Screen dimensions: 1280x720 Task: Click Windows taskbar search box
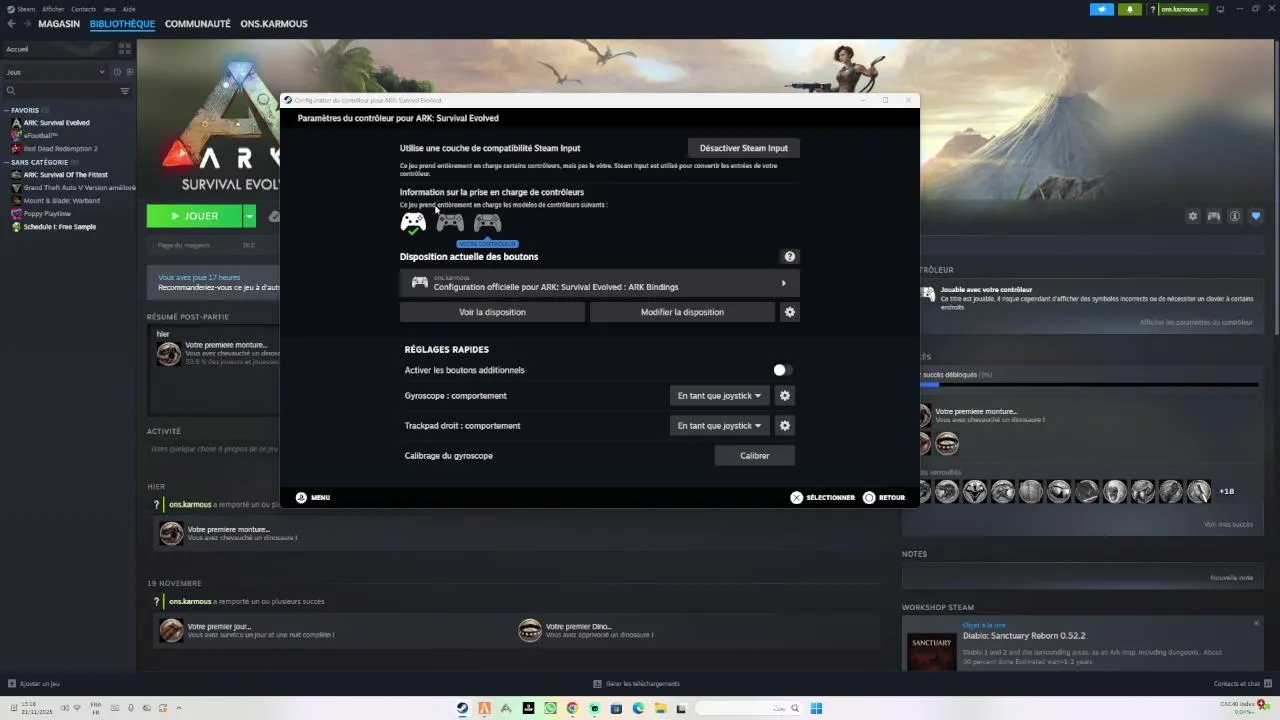pyautogui.click(x=749, y=708)
